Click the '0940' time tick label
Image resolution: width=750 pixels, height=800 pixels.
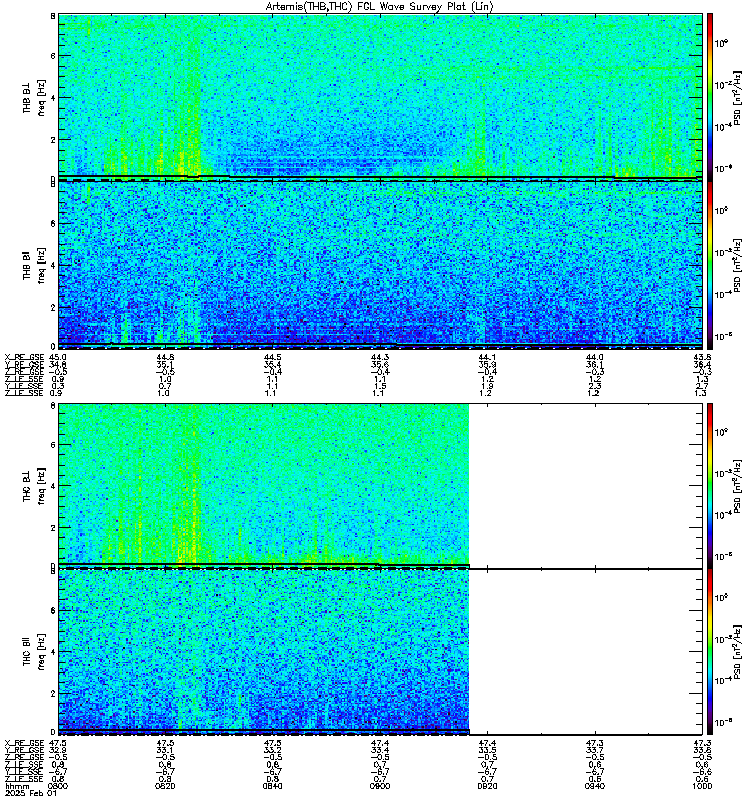[x=595, y=786]
